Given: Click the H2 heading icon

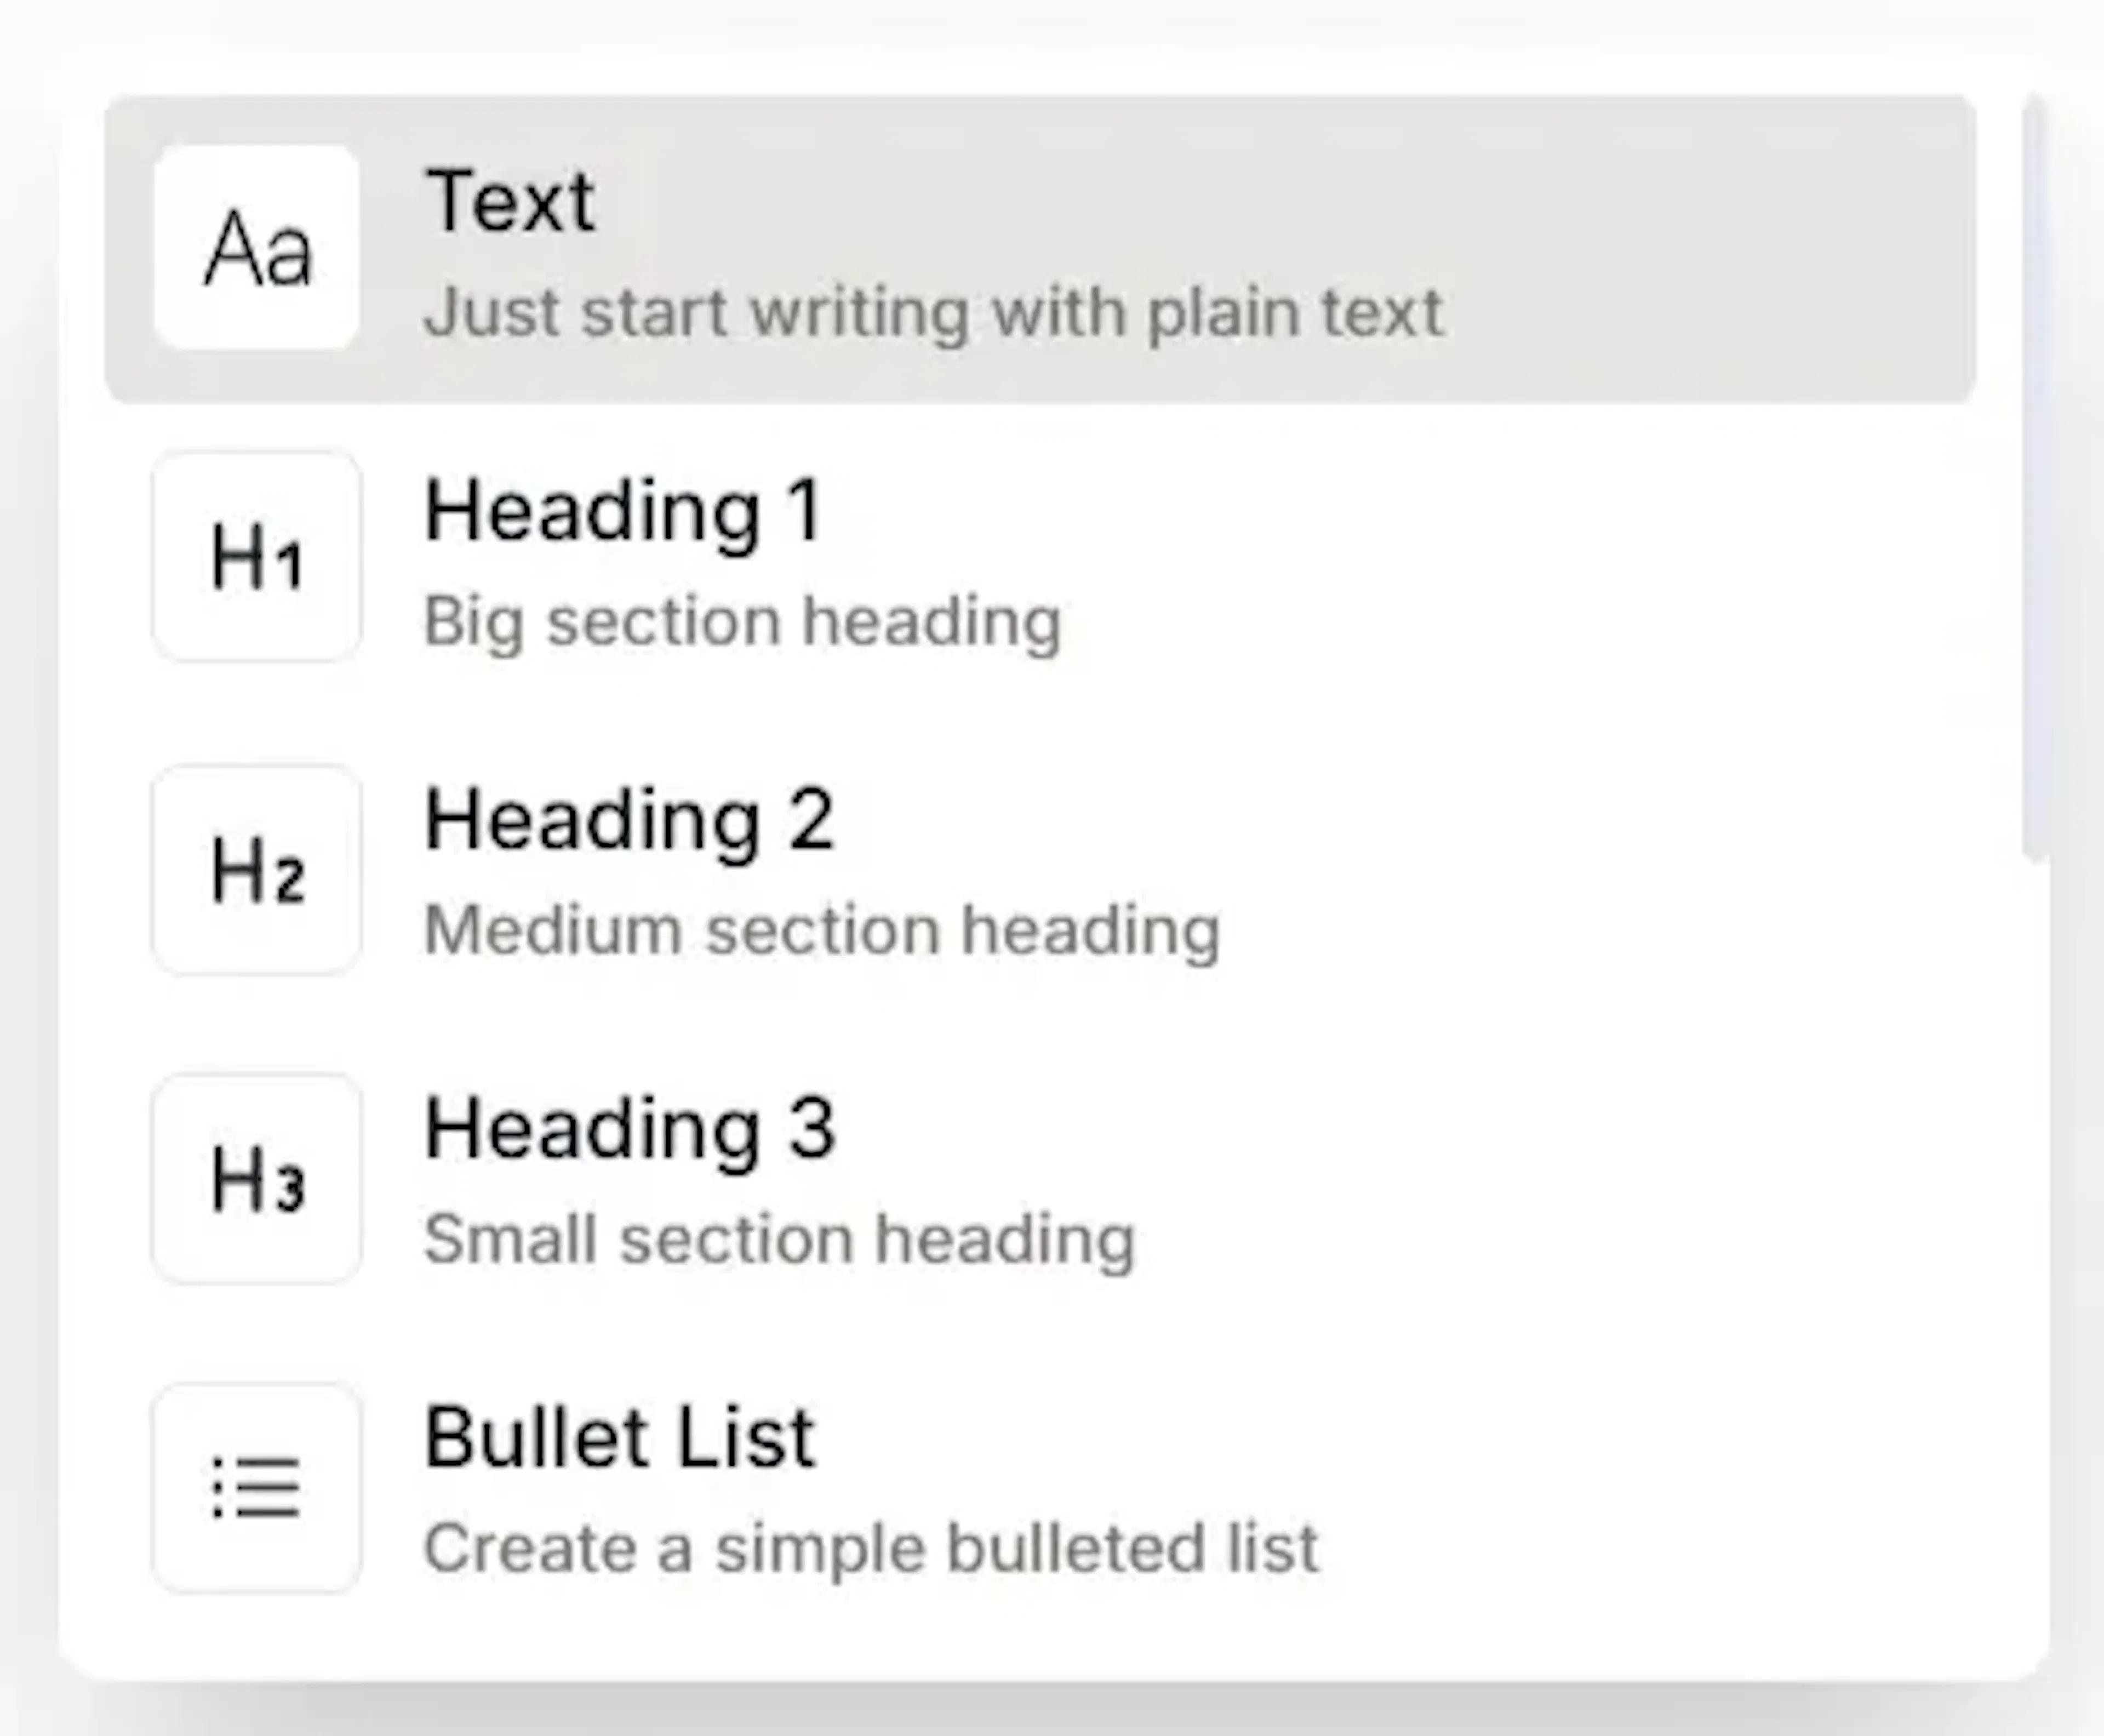Looking at the screenshot, I should click(257, 869).
